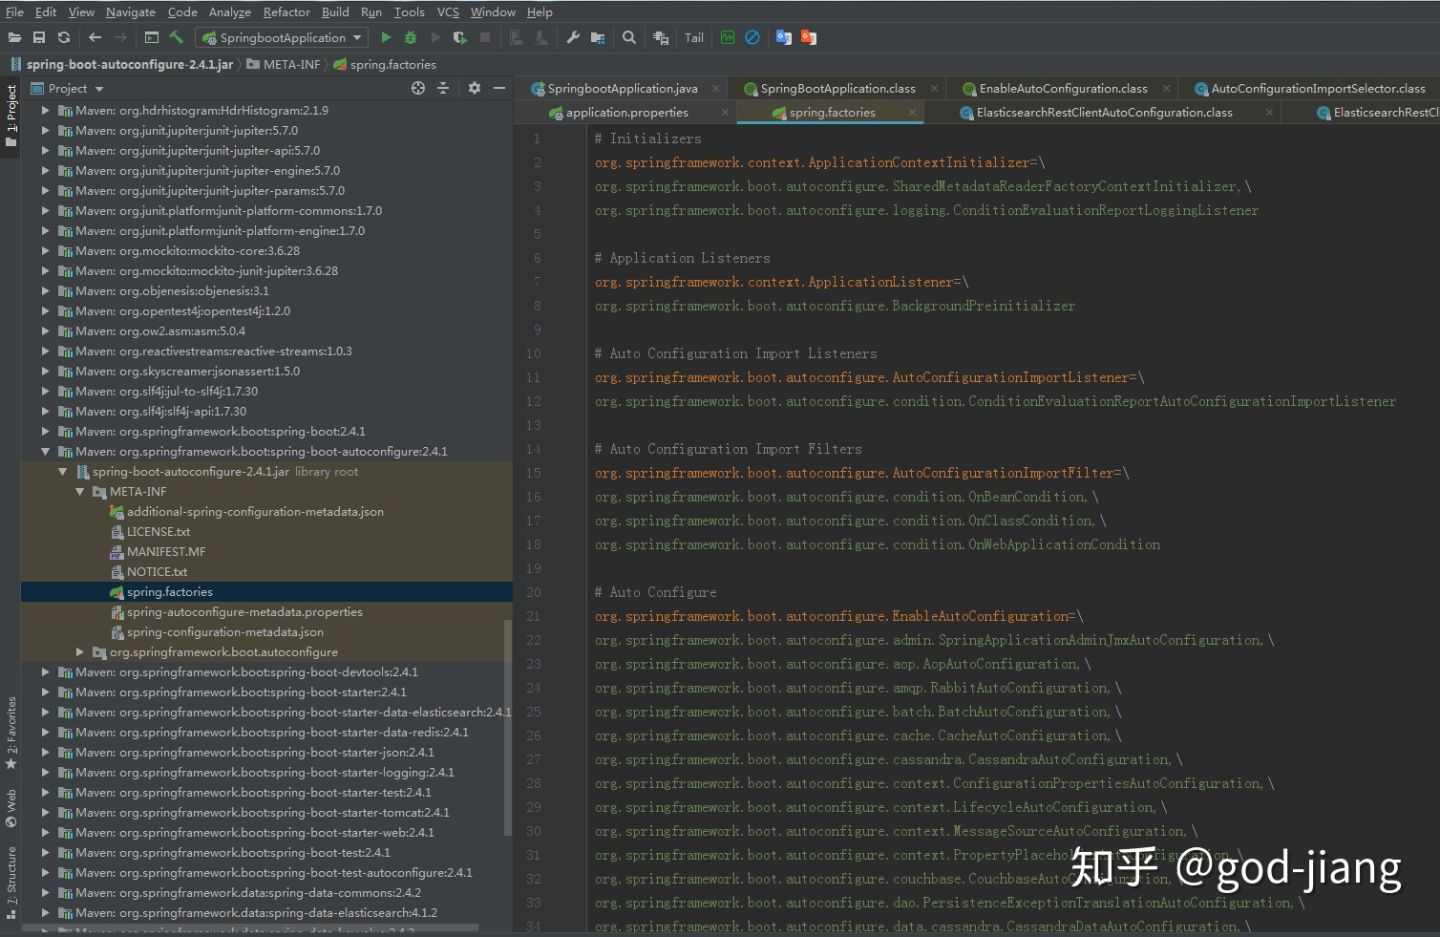
Task: Collapse the spring-boot-autoconfigure-2.4.1.jar library root
Action: click(63, 471)
